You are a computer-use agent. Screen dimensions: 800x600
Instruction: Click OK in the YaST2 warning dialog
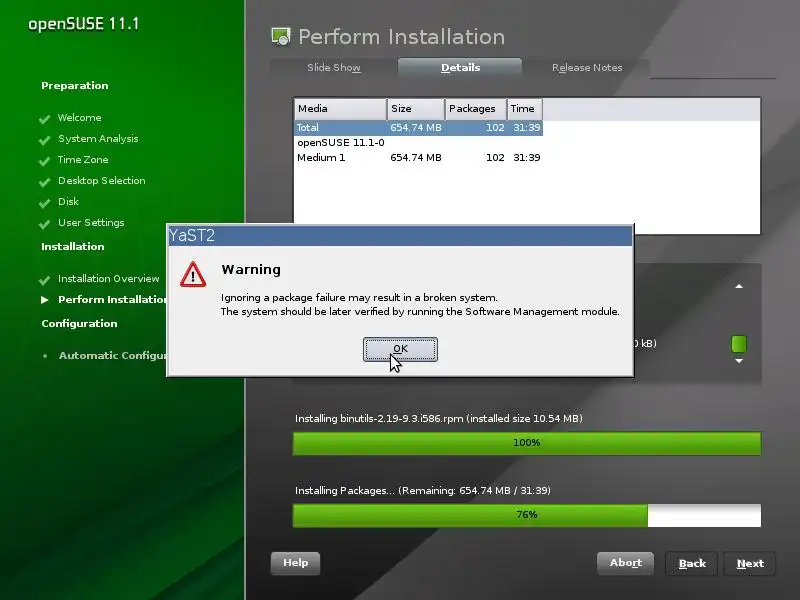pos(400,349)
